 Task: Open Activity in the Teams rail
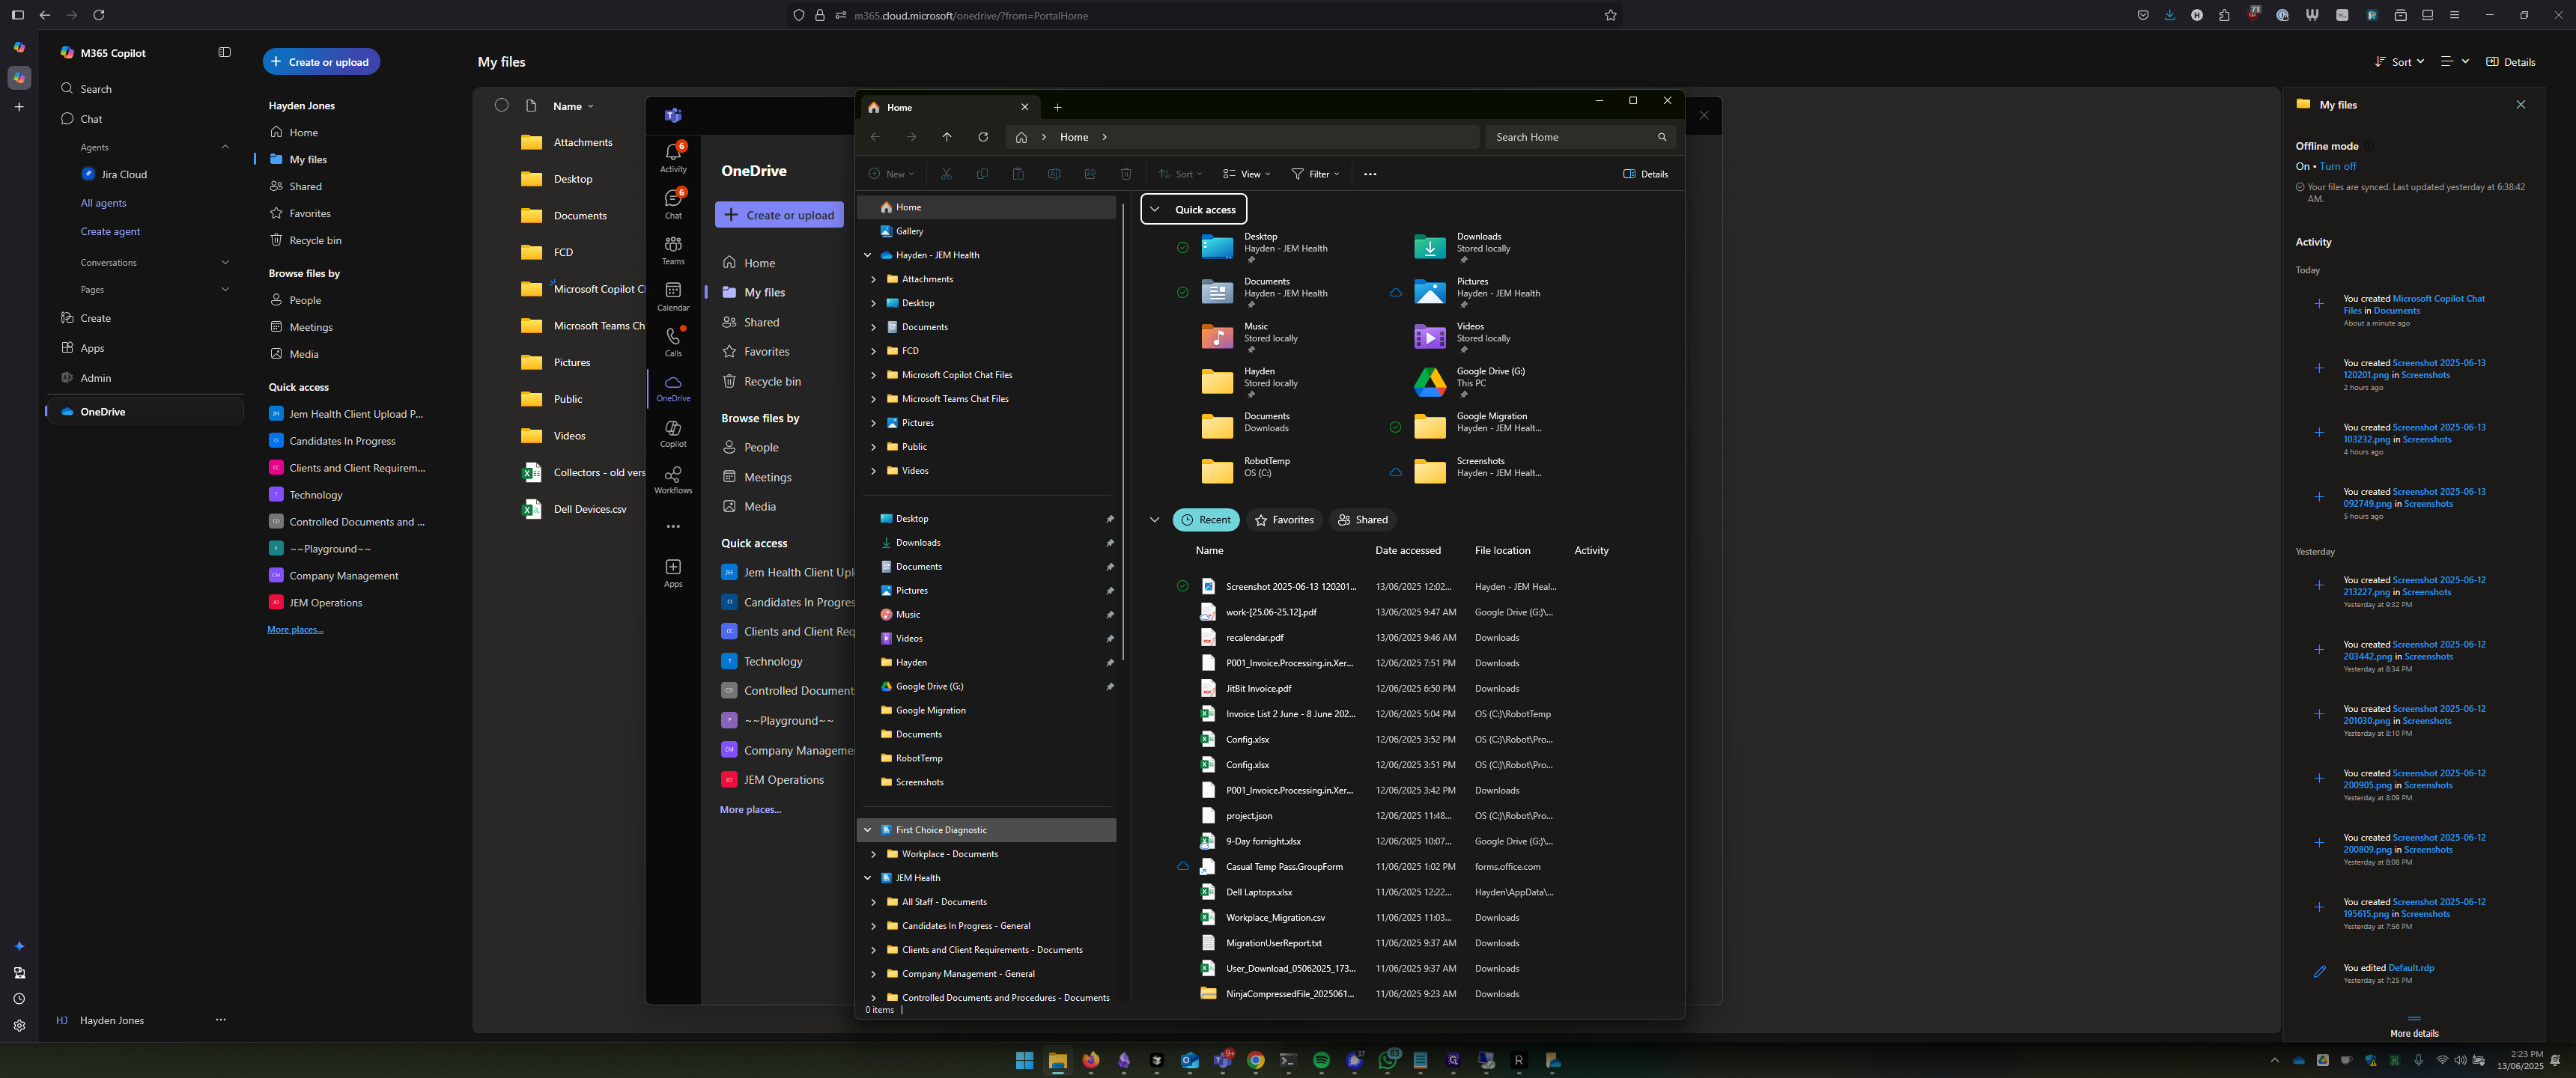coord(673,157)
